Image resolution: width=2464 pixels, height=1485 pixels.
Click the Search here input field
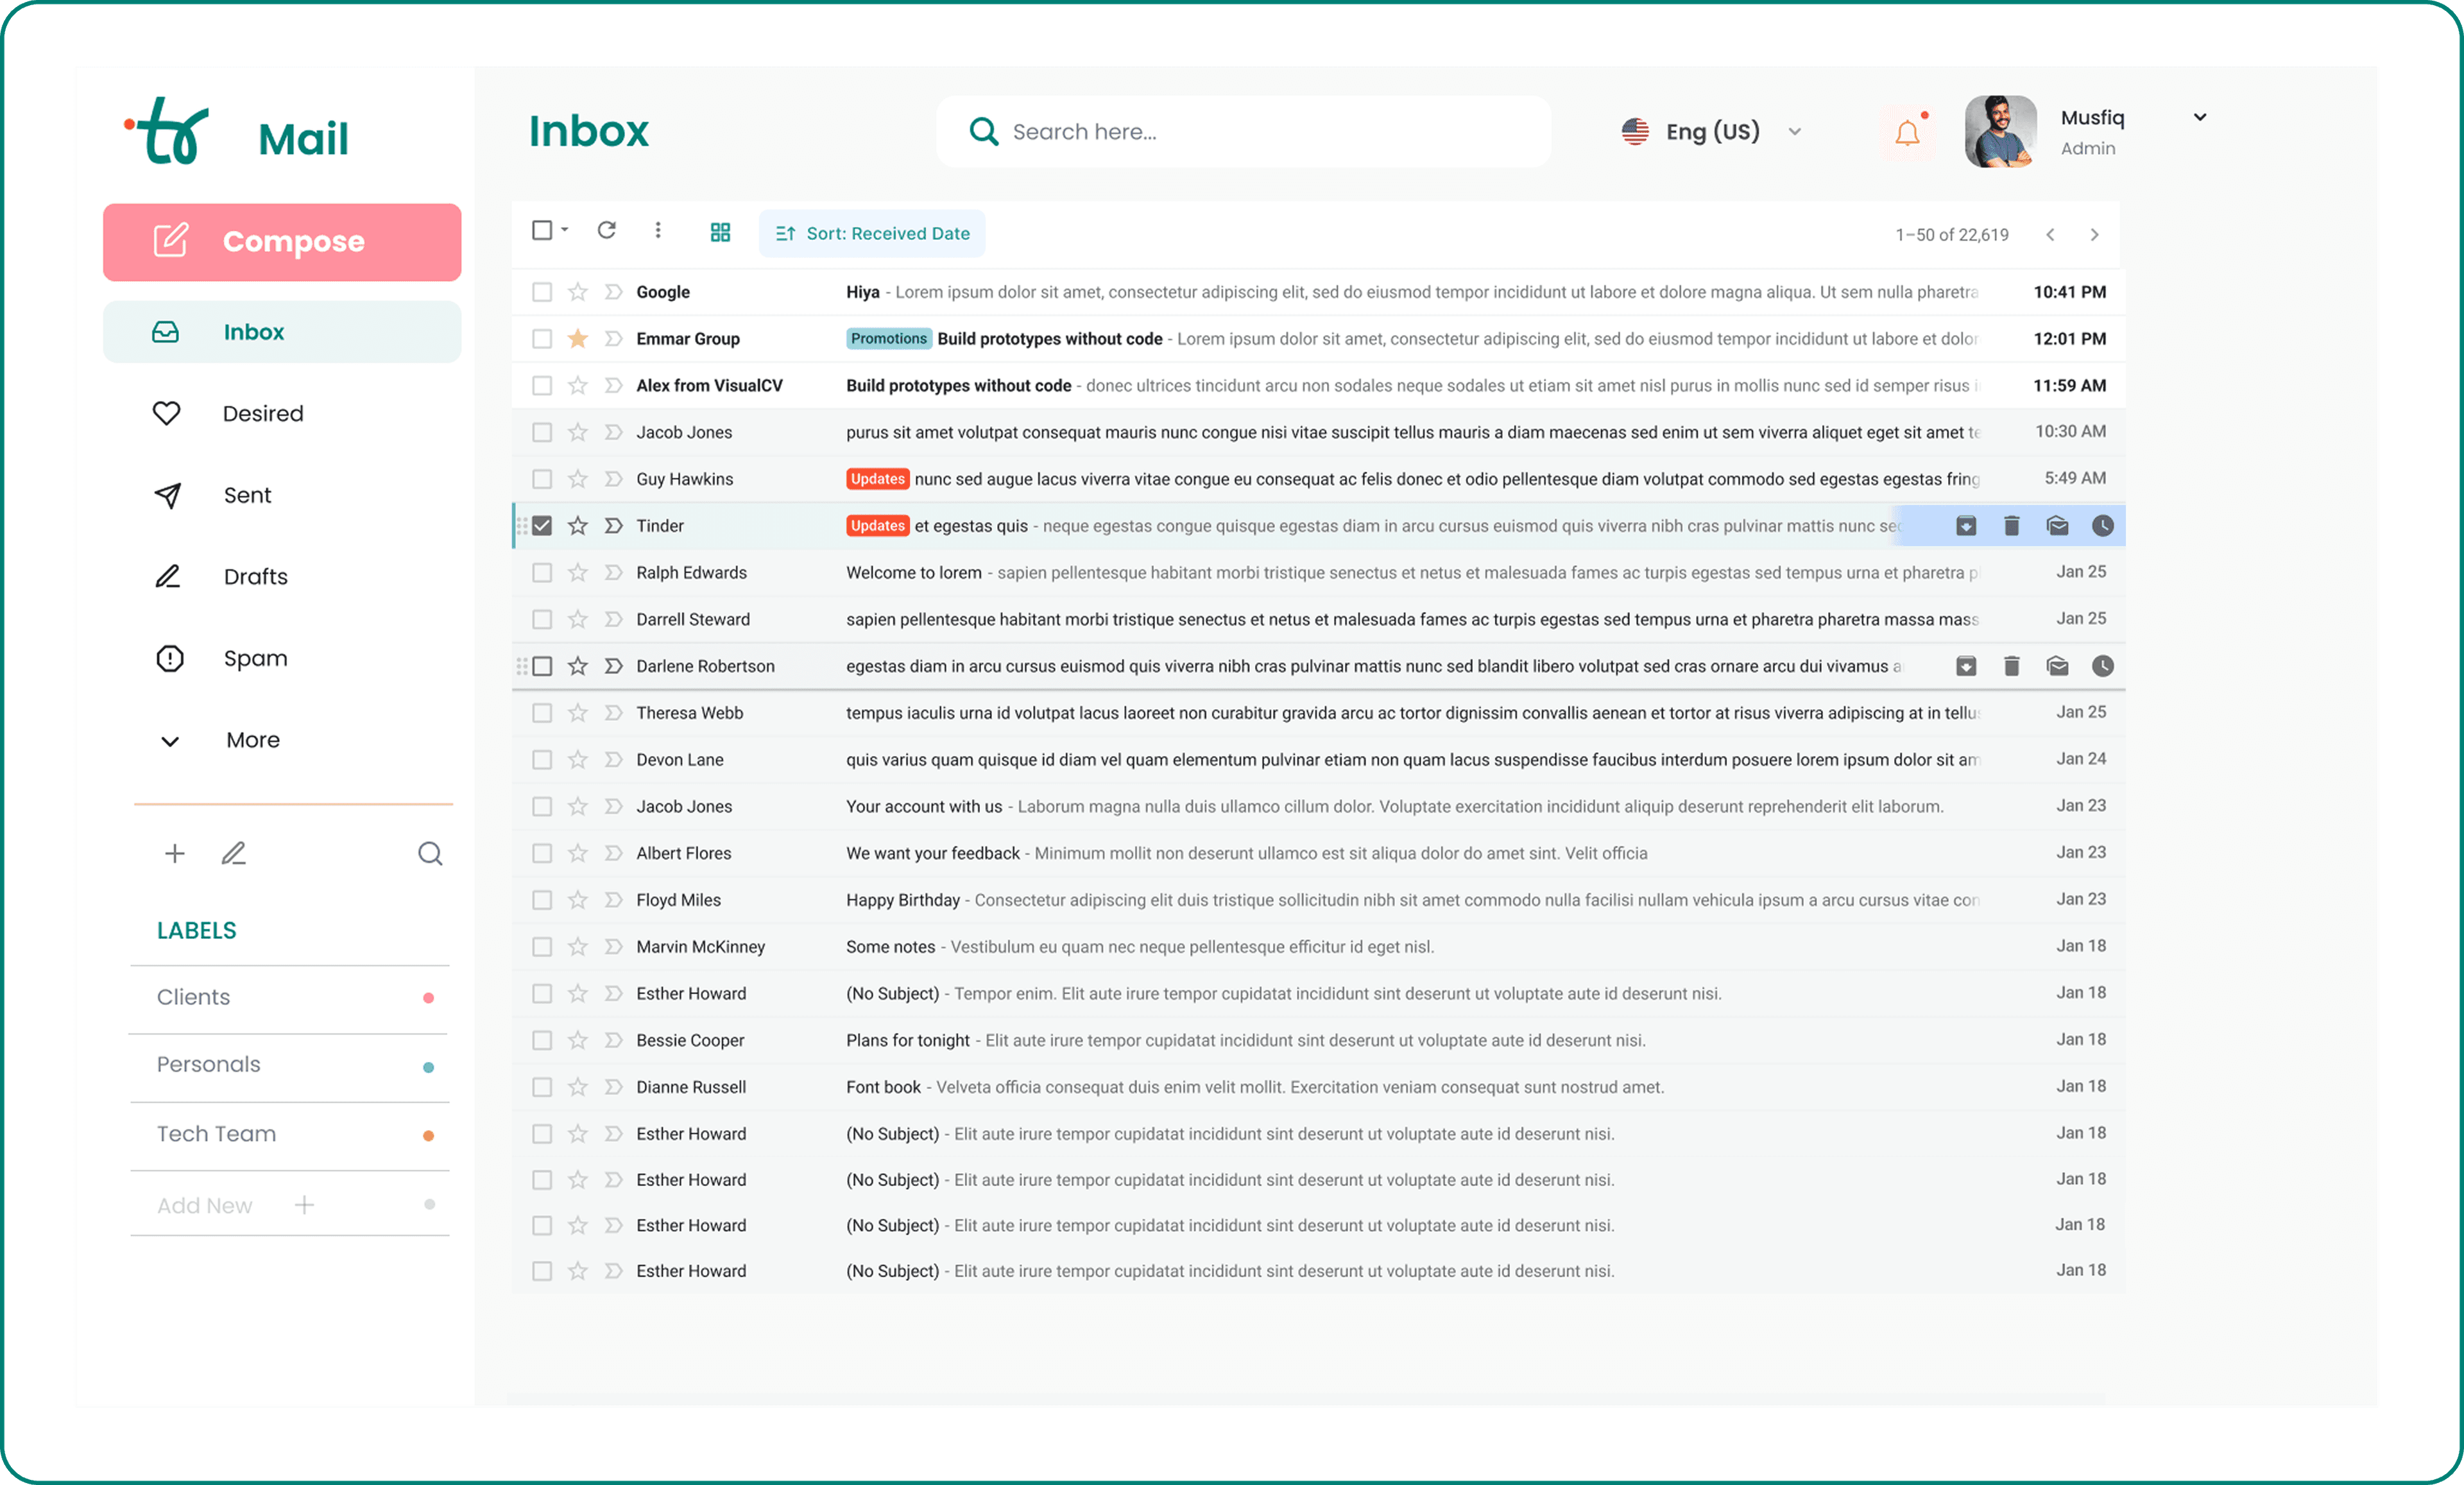[x=1243, y=132]
